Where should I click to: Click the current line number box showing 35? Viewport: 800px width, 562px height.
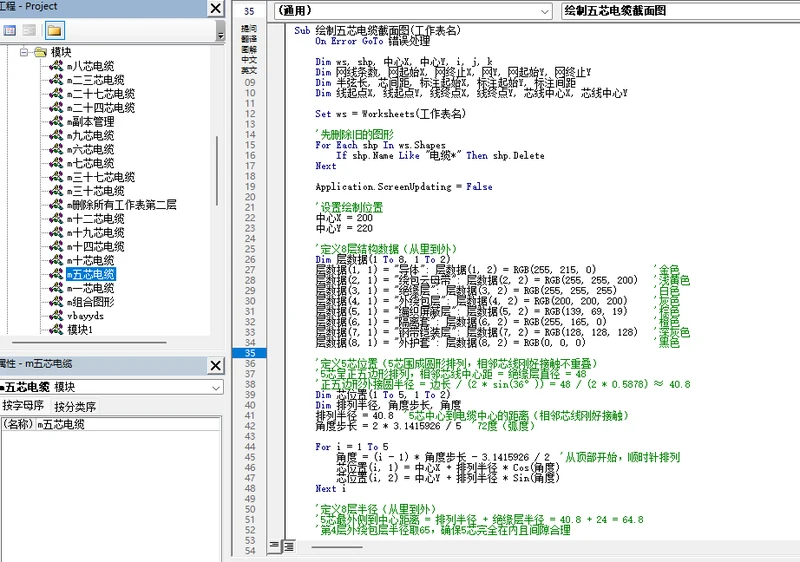coord(249,11)
